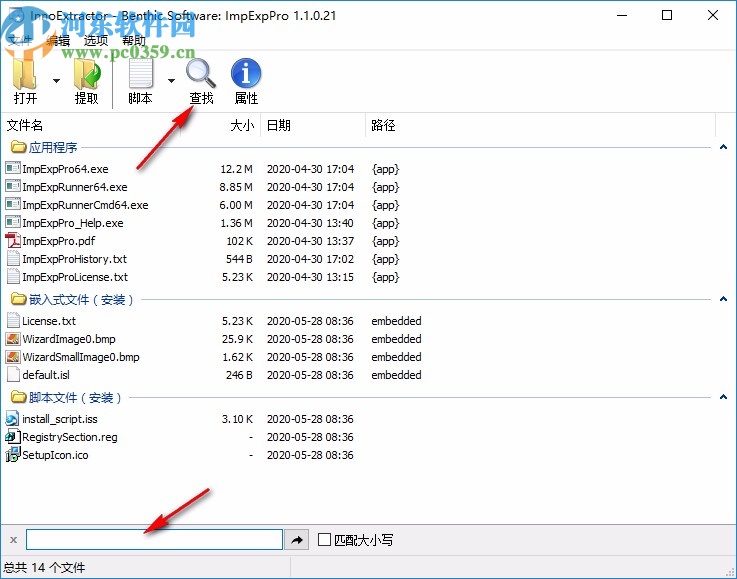The image size is (737, 579).
Task: Click the 12.2 M size value
Action: click(236, 169)
